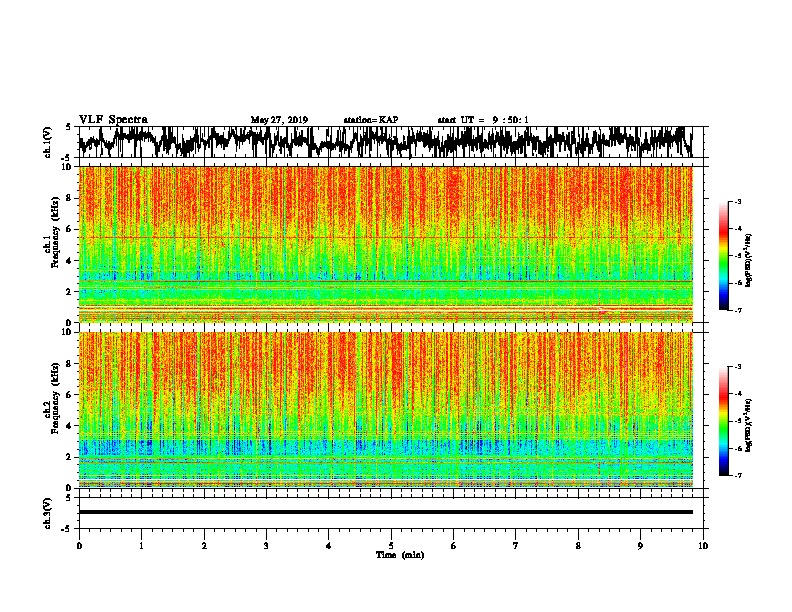Click the '2' frequency tick on ch.2 spectrogram
This screenshot has width=792, height=612.
tap(70, 457)
